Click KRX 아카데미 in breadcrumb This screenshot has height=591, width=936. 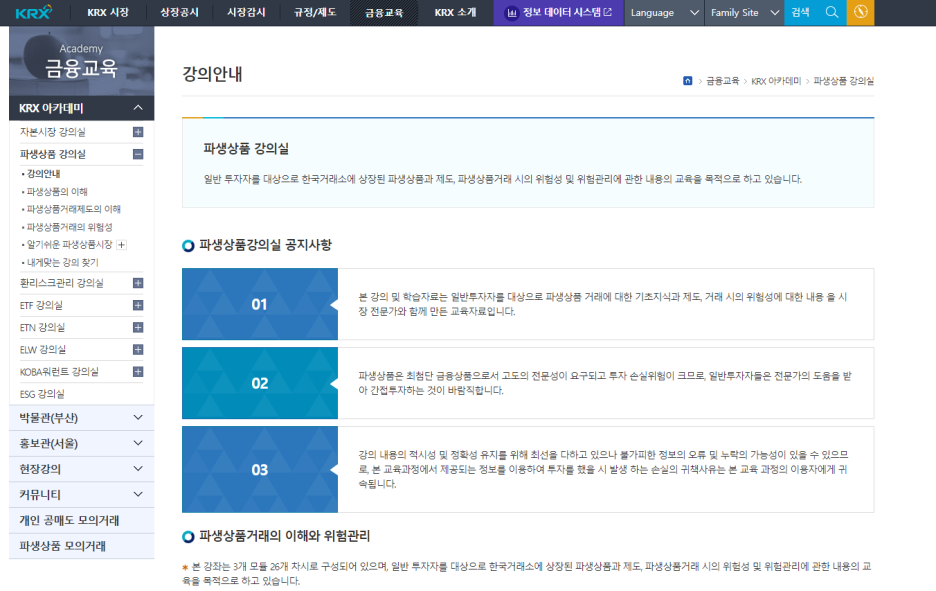tap(776, 81)
